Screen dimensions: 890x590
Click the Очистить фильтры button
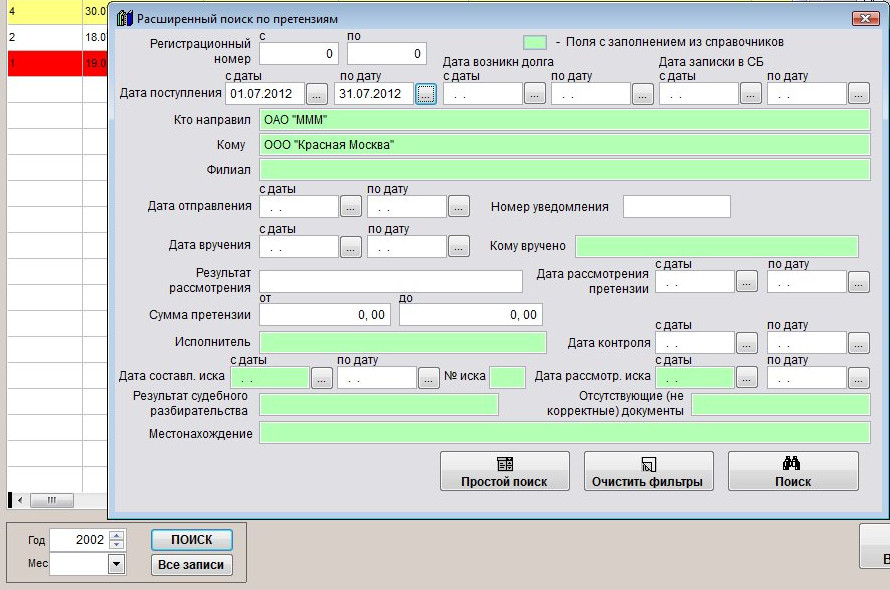pos(648,471)
